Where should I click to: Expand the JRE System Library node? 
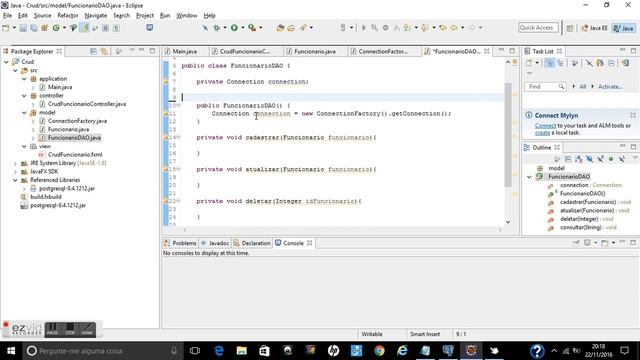(15, 163)
